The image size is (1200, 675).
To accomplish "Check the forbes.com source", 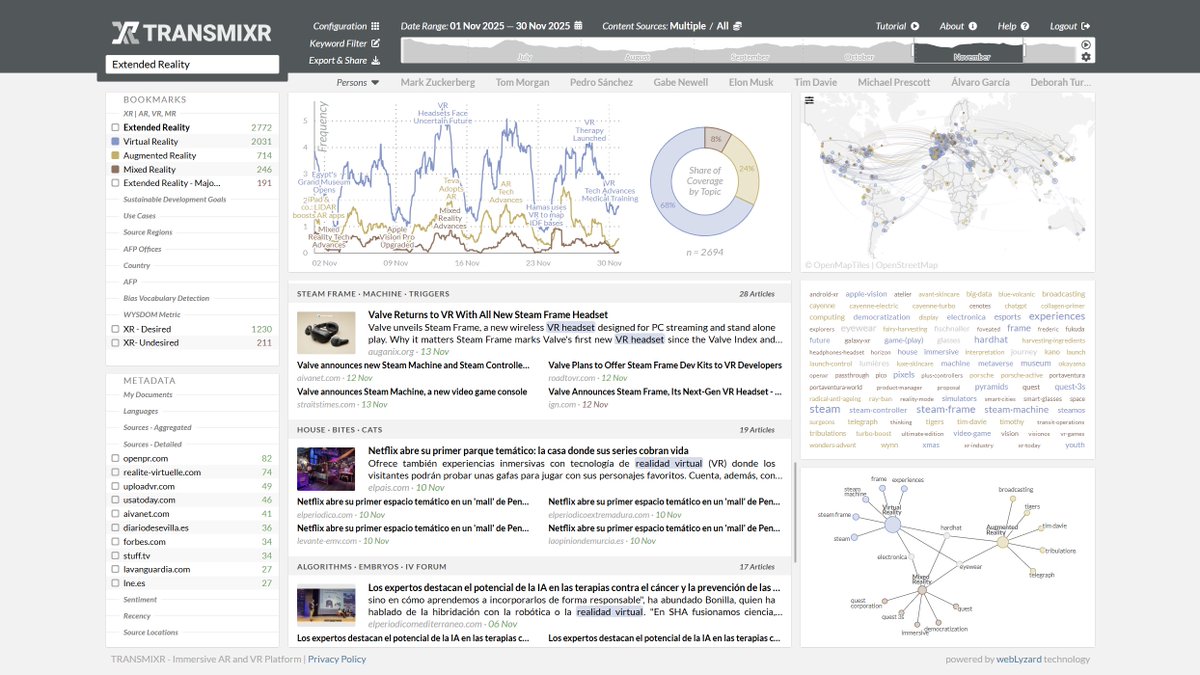I will point(116,542).
